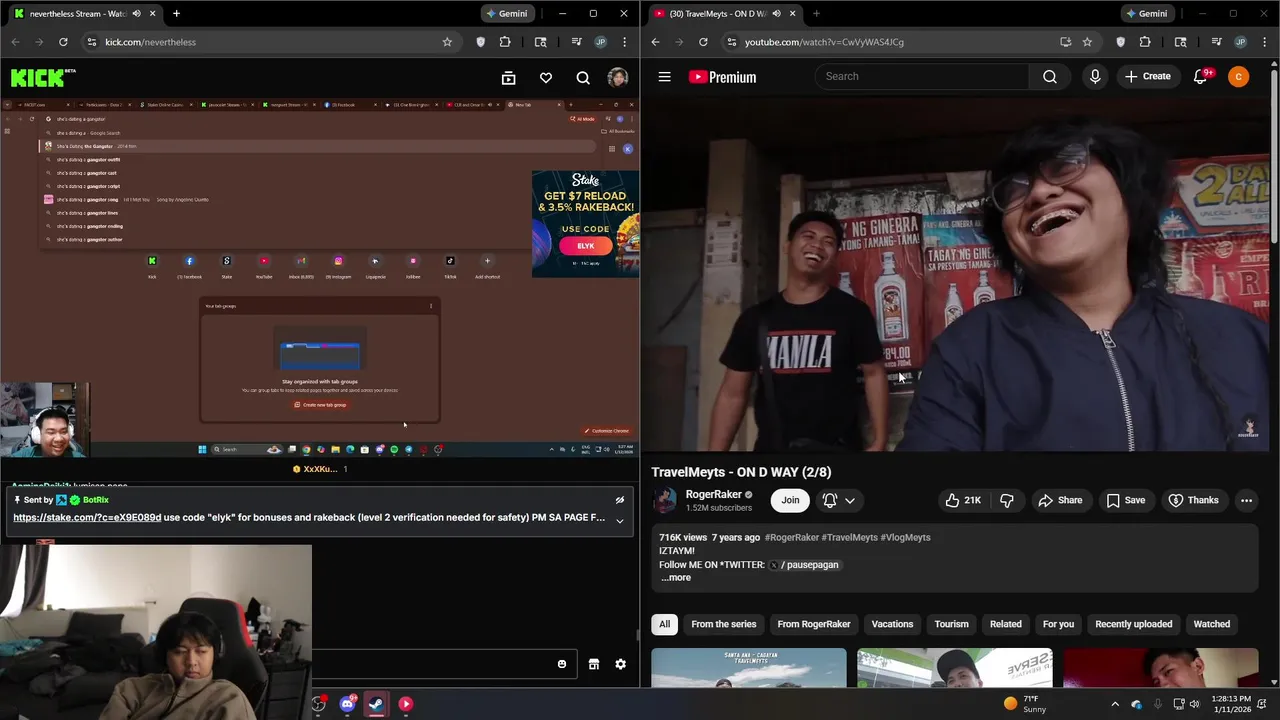The image size is (1280, 720).
Task: Select the Vacations filter chip
Action: tap(892, 624)
